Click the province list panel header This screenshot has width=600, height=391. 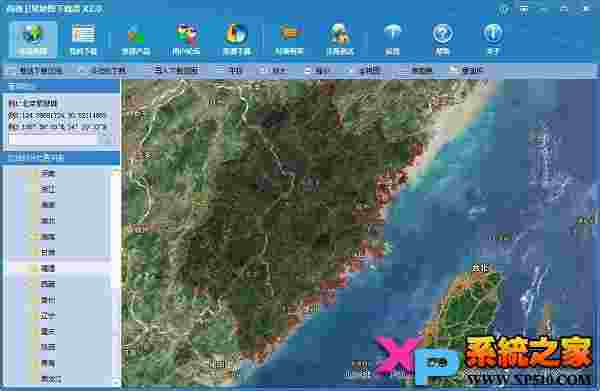60,157
